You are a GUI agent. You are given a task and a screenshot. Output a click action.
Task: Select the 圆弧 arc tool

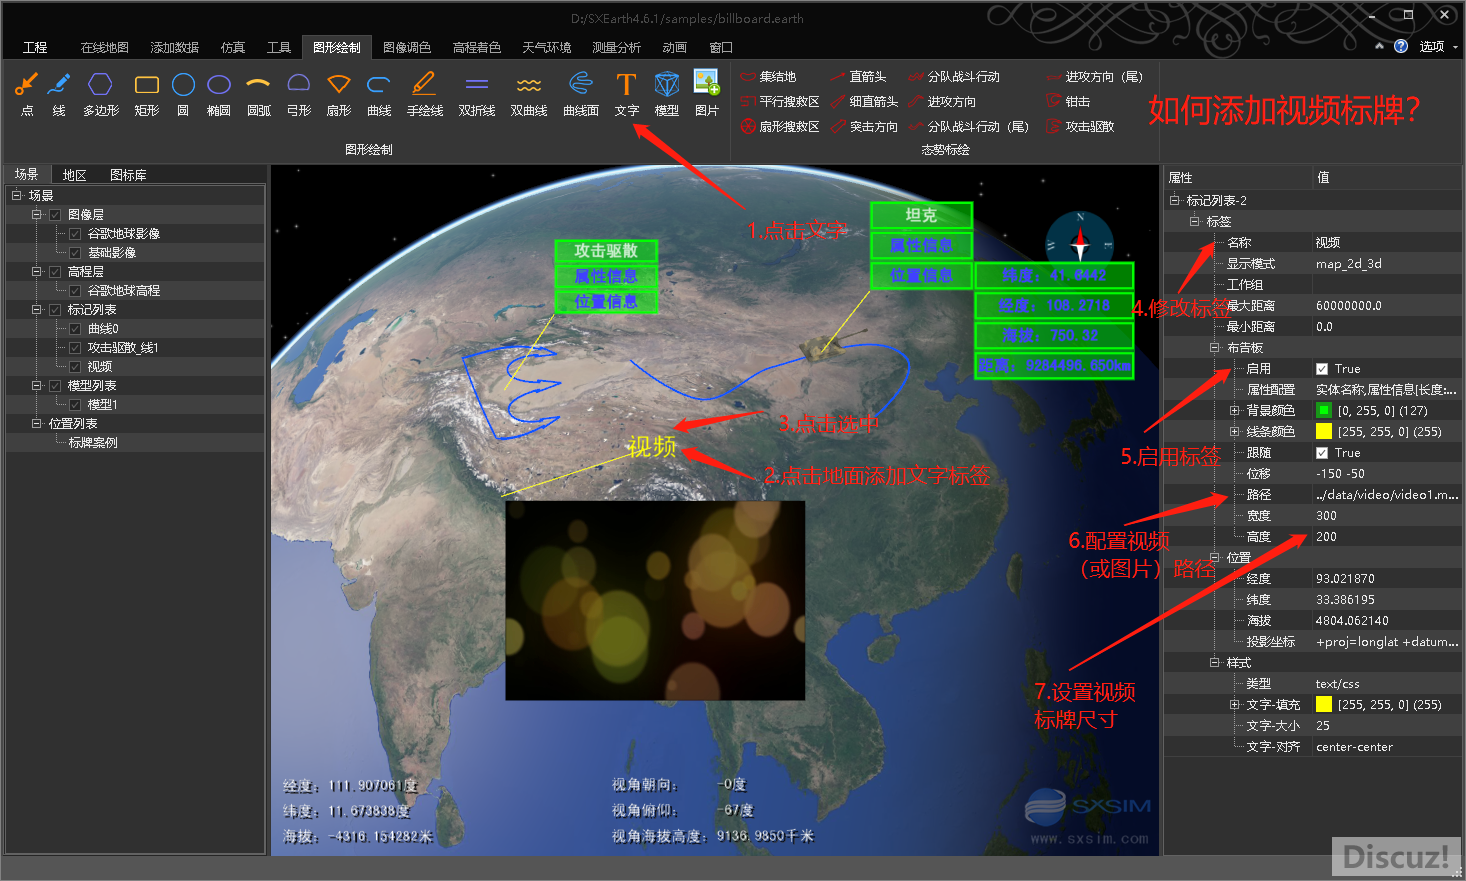(259, 94)
